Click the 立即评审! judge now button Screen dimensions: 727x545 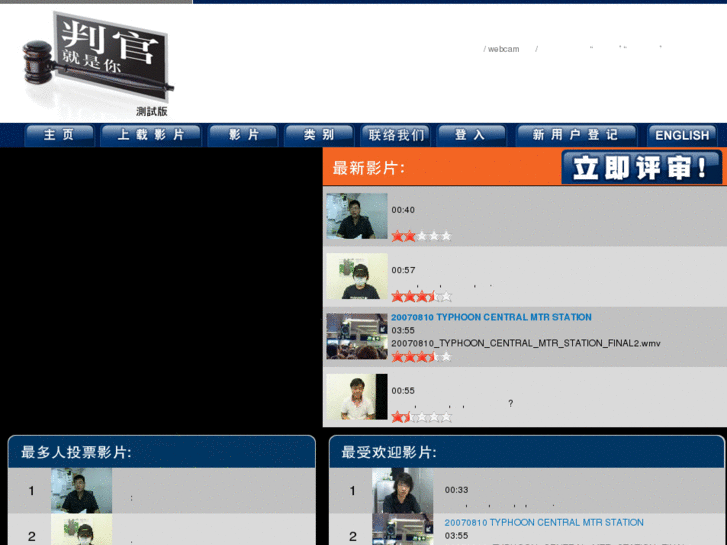point(641,167)
